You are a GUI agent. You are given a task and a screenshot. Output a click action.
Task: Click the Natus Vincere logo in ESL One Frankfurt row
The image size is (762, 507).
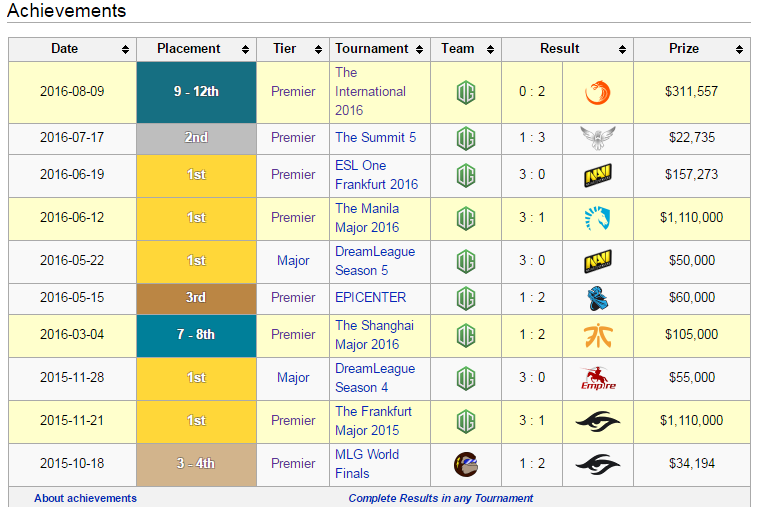coord(597,176)
